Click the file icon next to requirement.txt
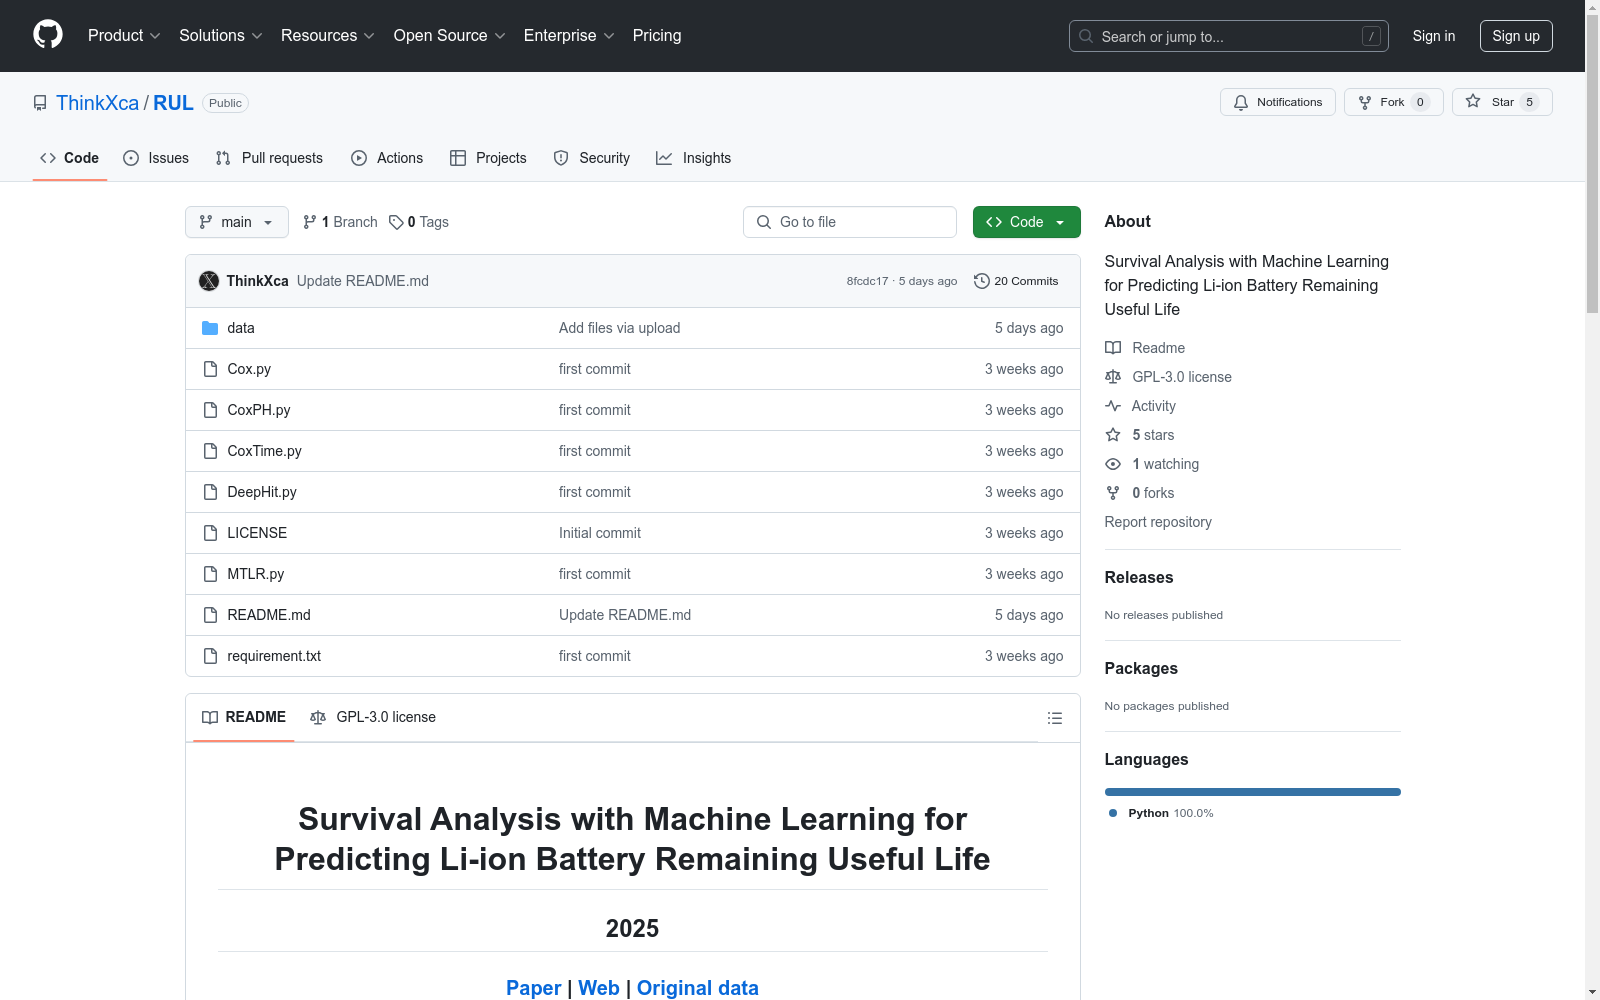 pyautogui.click(x=210, y=656)
